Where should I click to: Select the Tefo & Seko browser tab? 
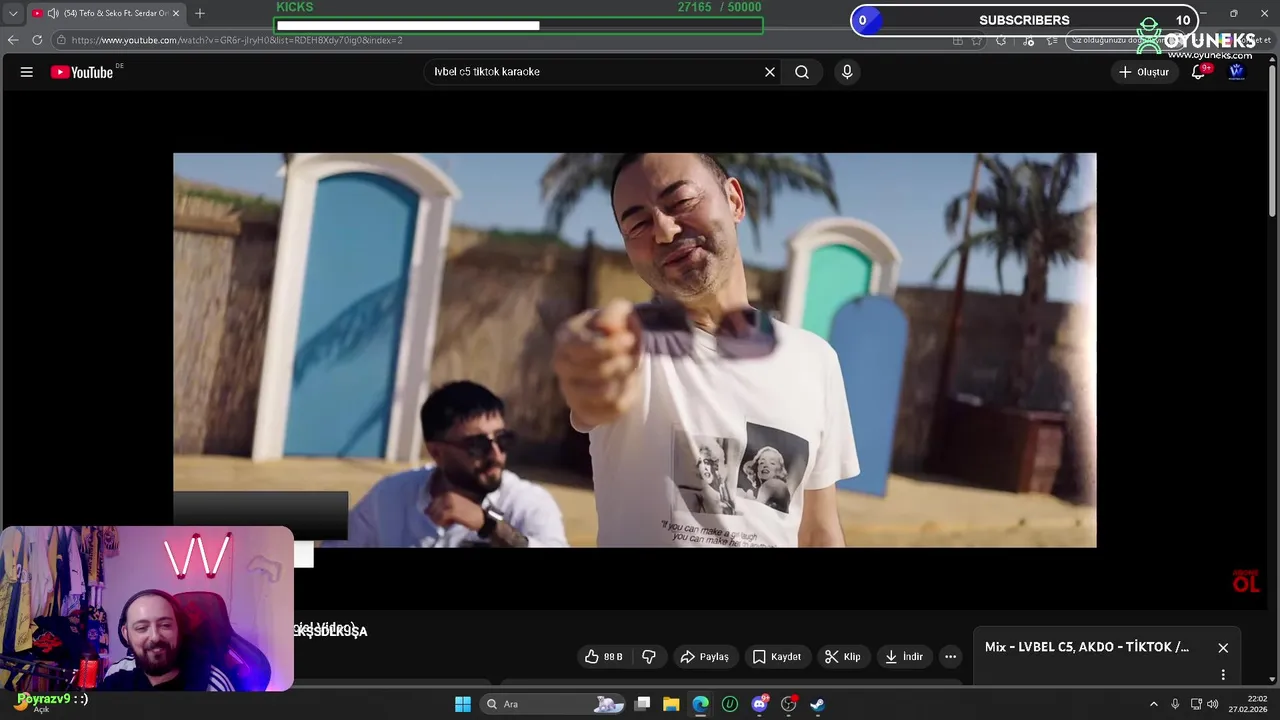pos(106,13)
